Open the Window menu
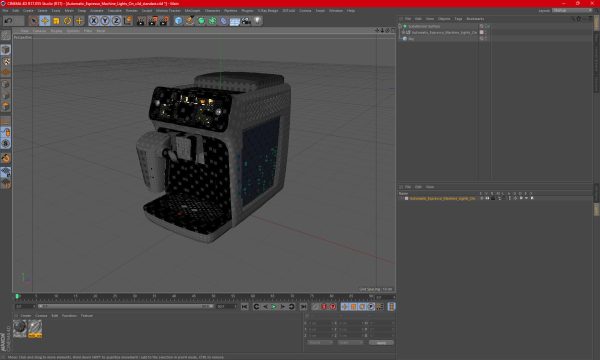The width and height of the screenshot is (600, 360). 336,11
